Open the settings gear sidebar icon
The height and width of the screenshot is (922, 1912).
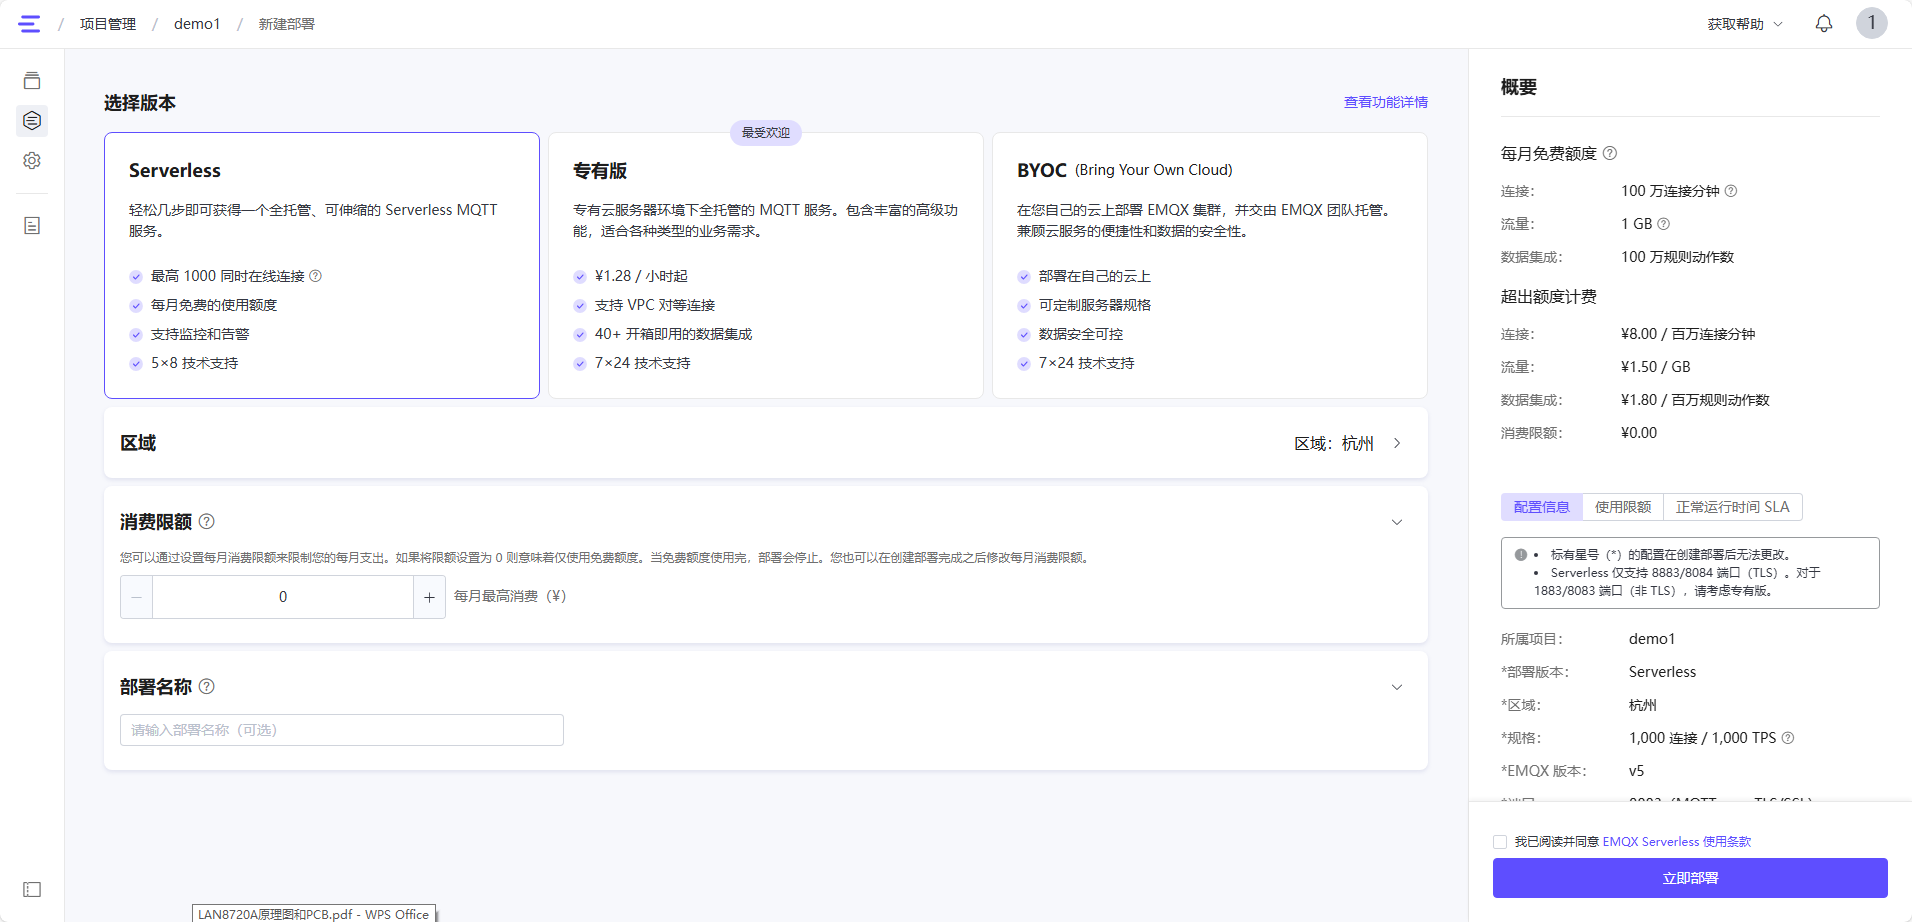pos(32,160)
